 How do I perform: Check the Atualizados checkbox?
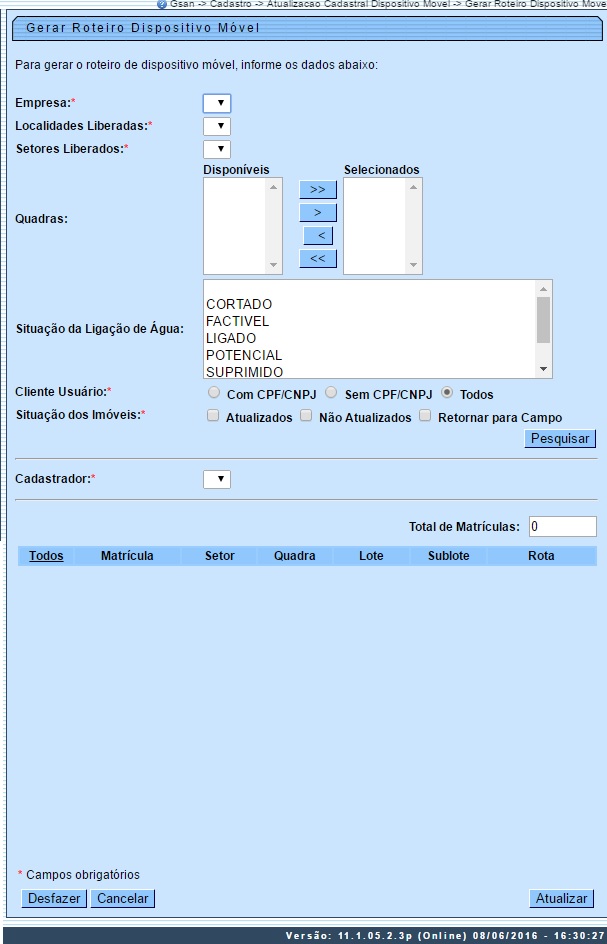(213, 415)
